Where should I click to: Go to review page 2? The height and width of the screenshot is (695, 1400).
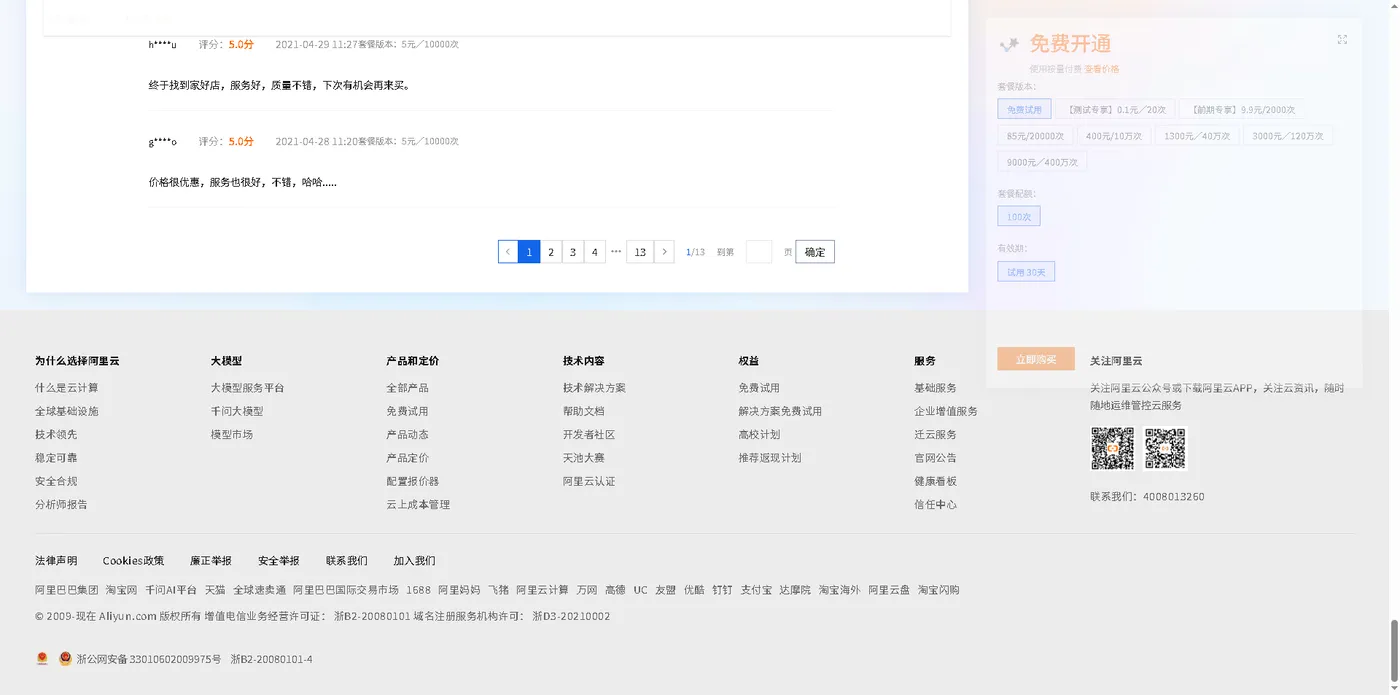pyautogui.click(x=551, y=252)
